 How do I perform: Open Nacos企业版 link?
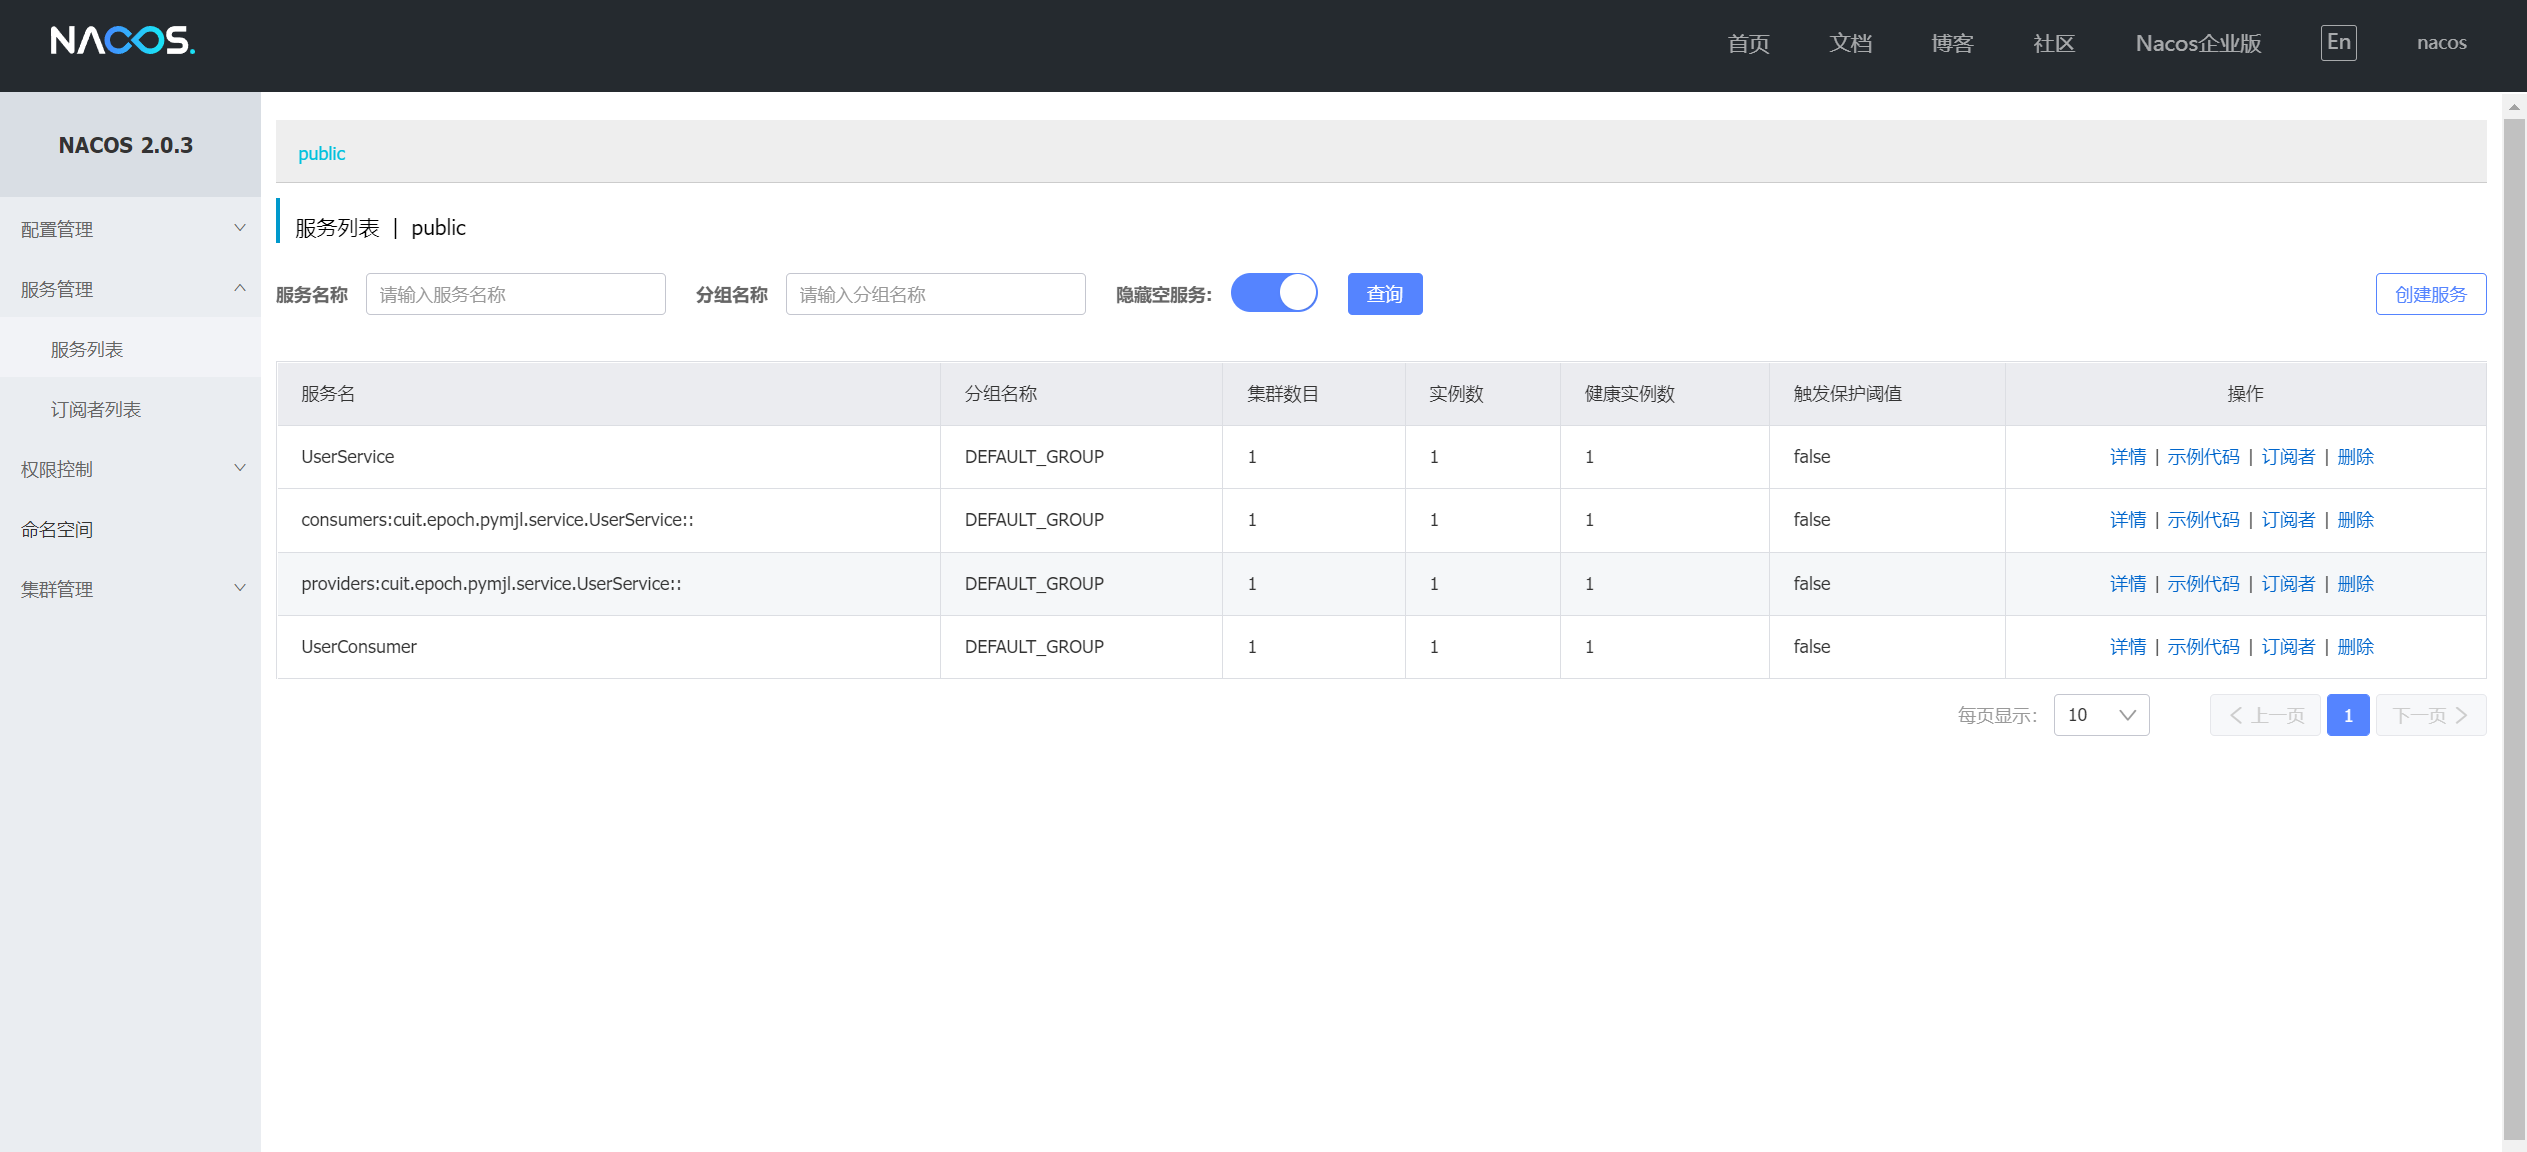pos(2198,43)
